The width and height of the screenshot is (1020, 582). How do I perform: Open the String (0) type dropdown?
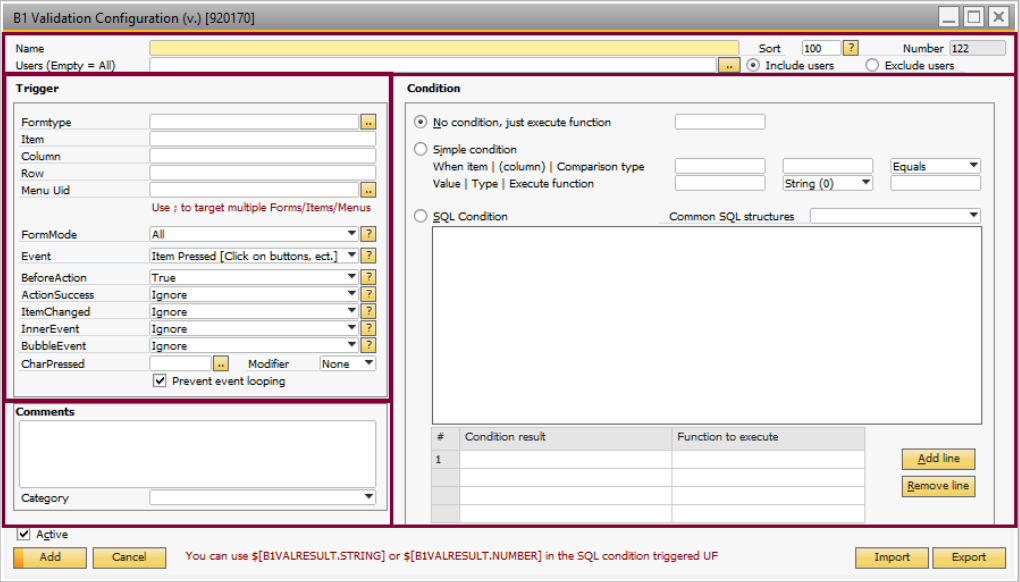[827, 183]
